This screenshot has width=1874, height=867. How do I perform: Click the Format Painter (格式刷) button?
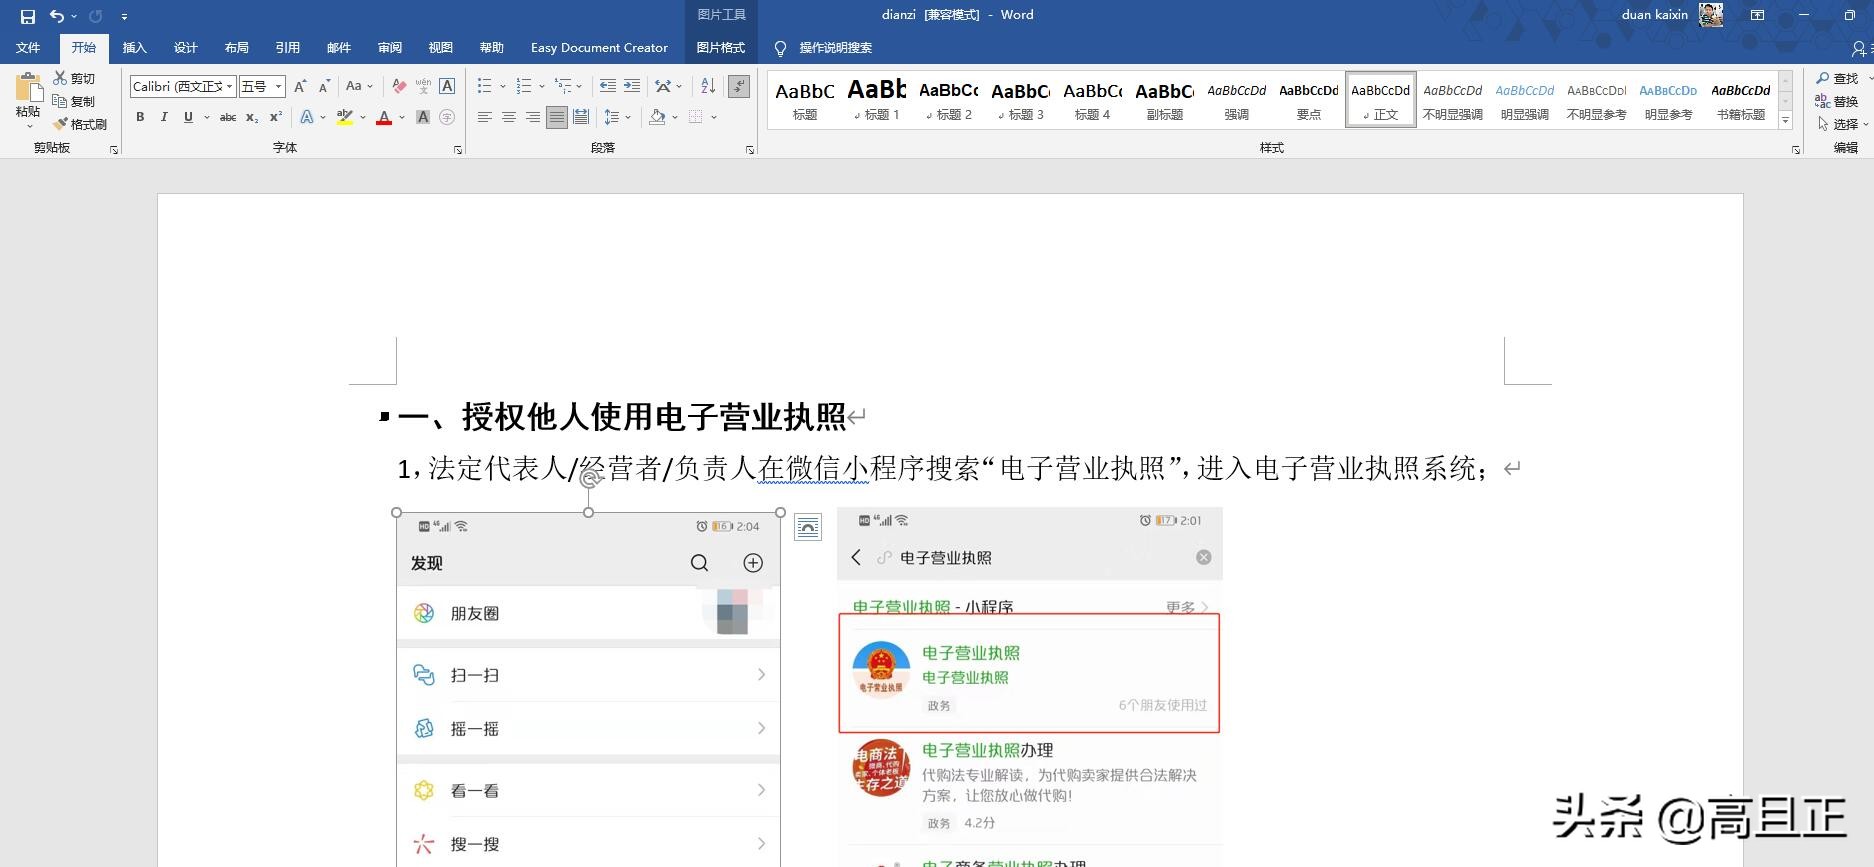click(x=80, y=124)
